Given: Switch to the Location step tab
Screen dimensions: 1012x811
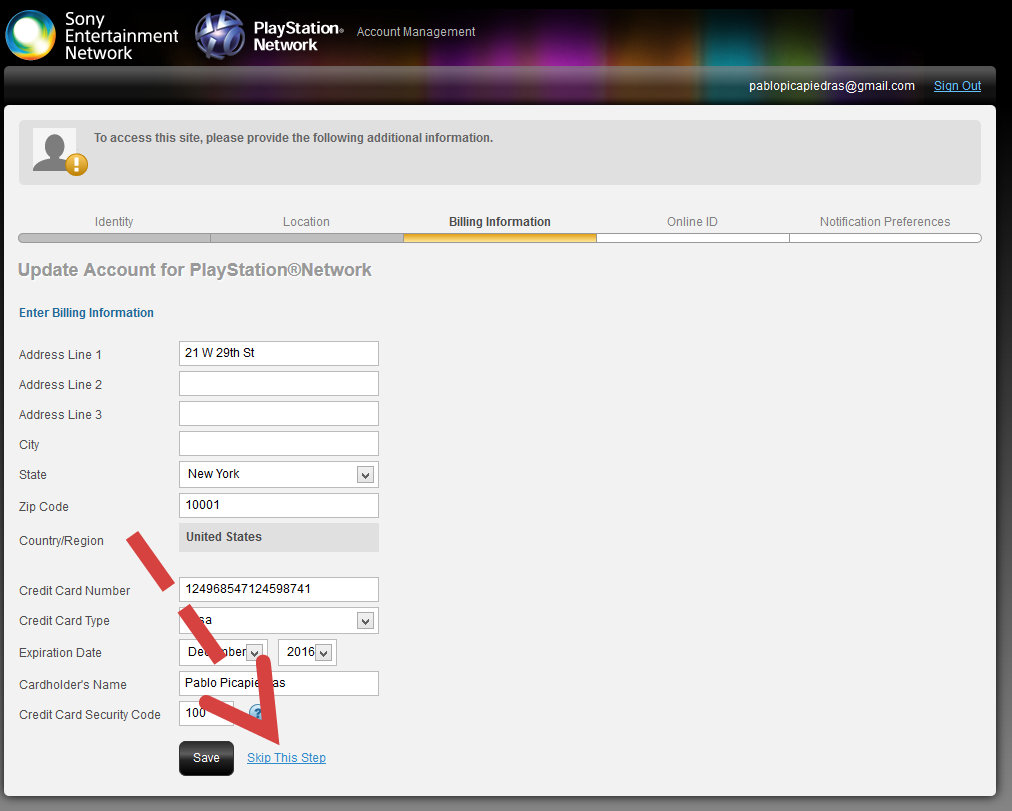Looking at the screenshot, I should pos(306,222).
